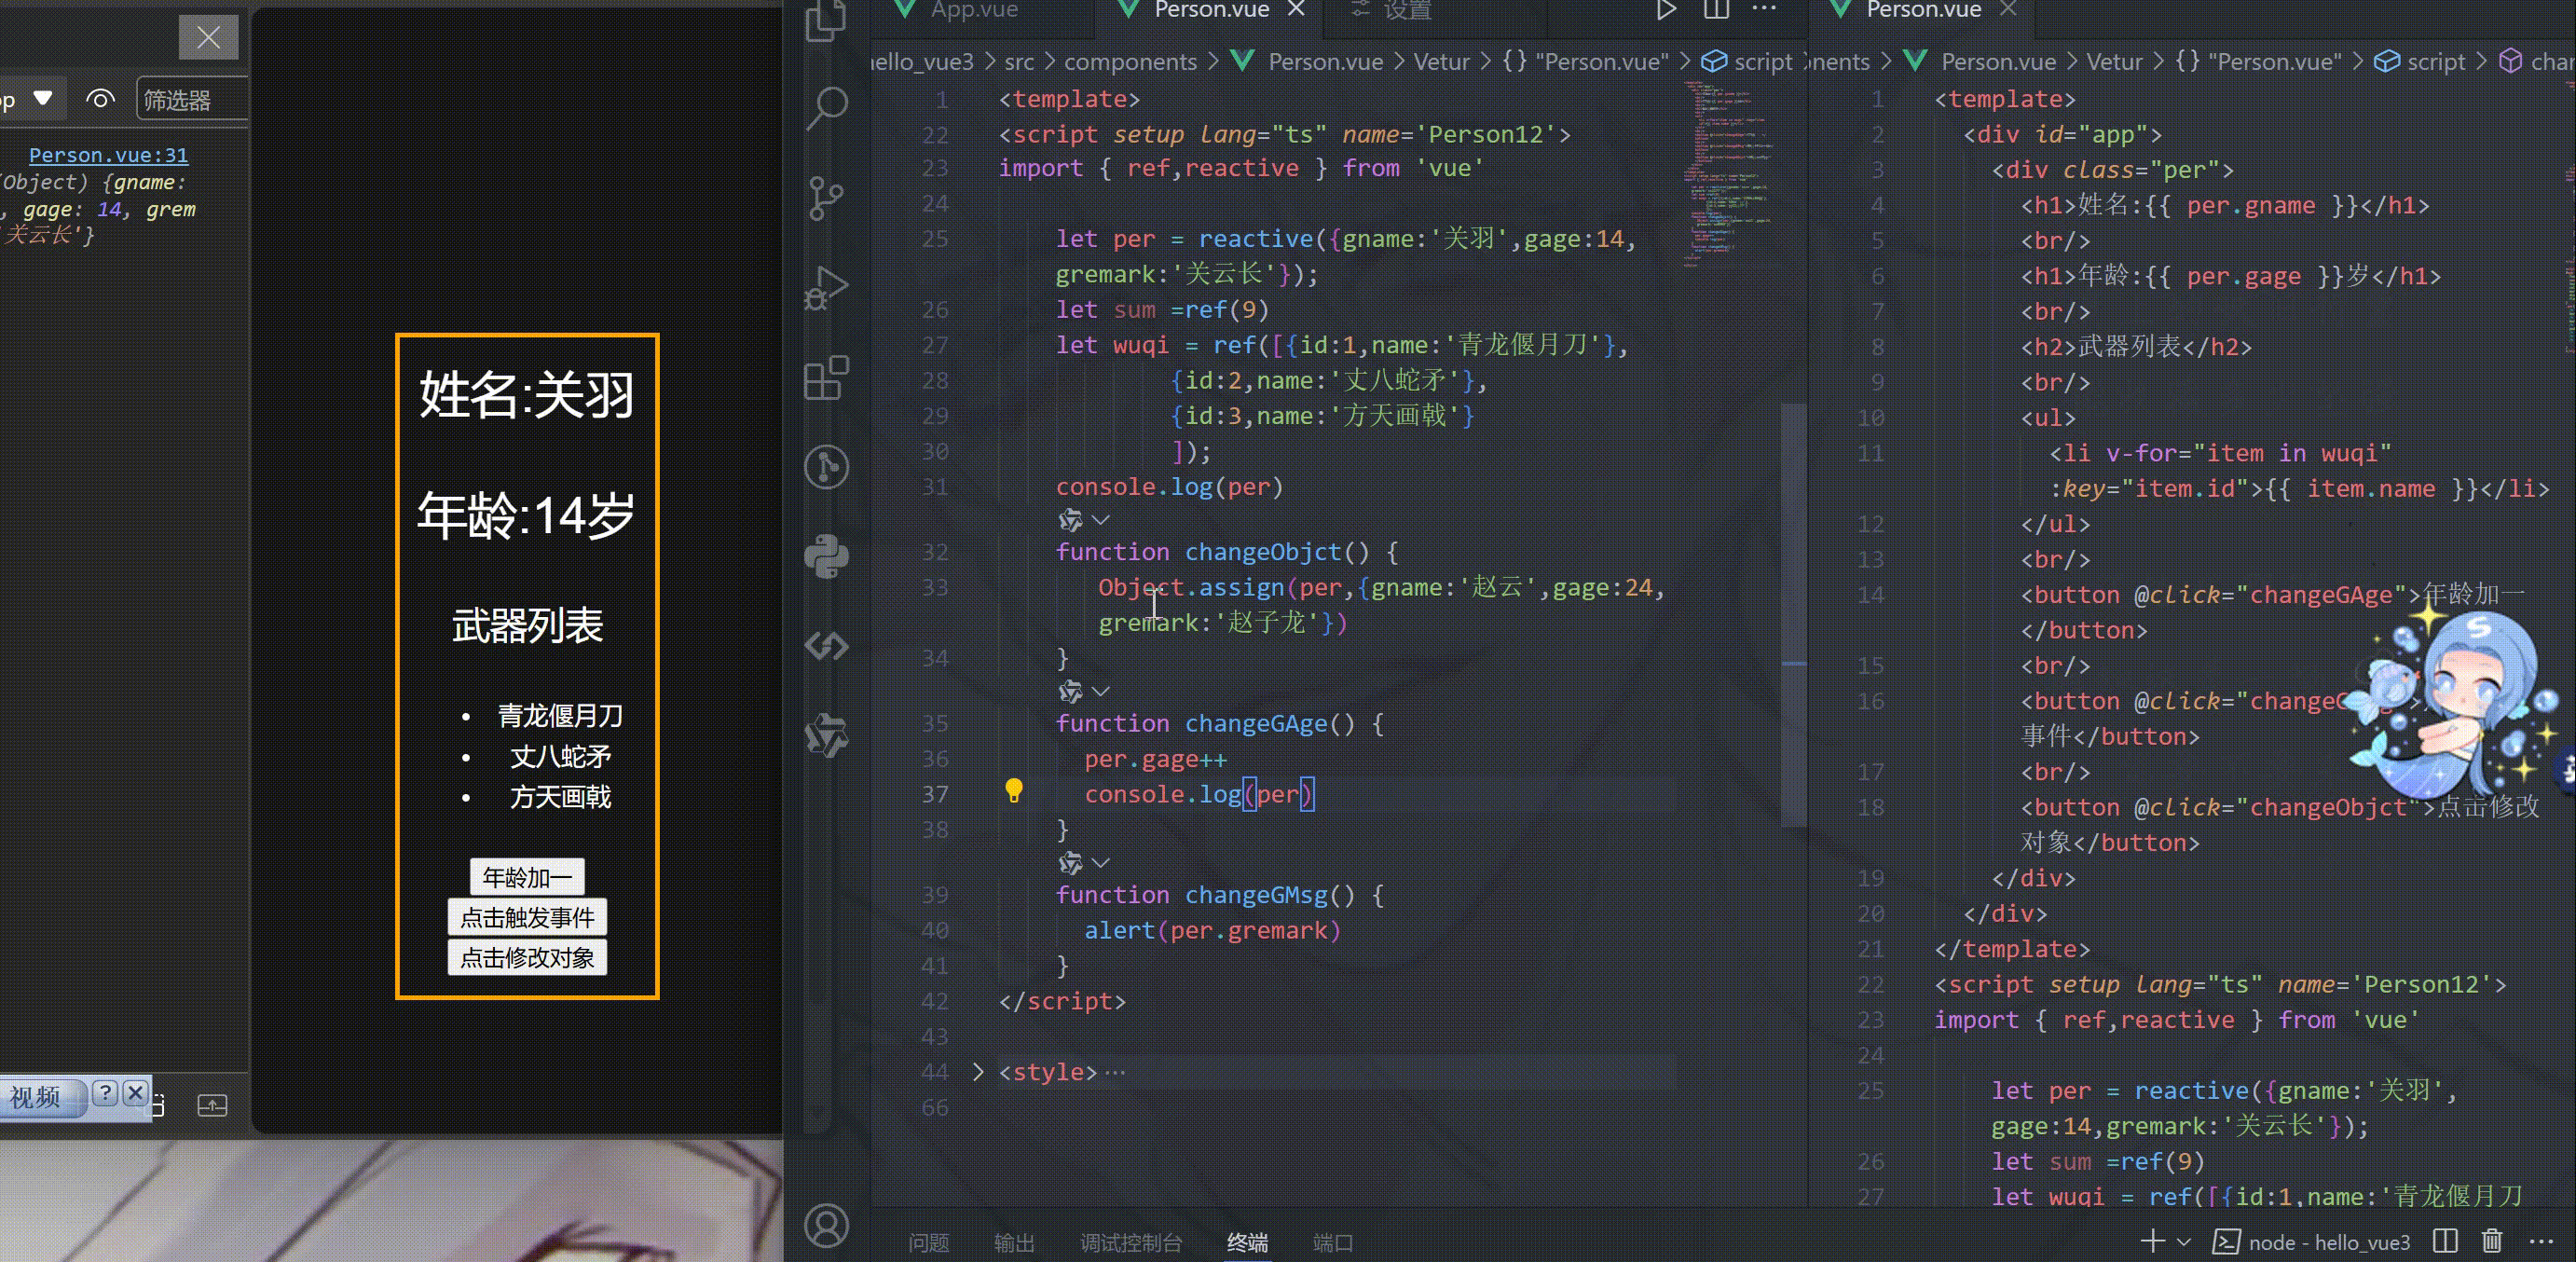The height and width of the screenshot is (1262, 2576).
Task: Click the 点击触发事件 button on the web page
Action: point(527,917)
